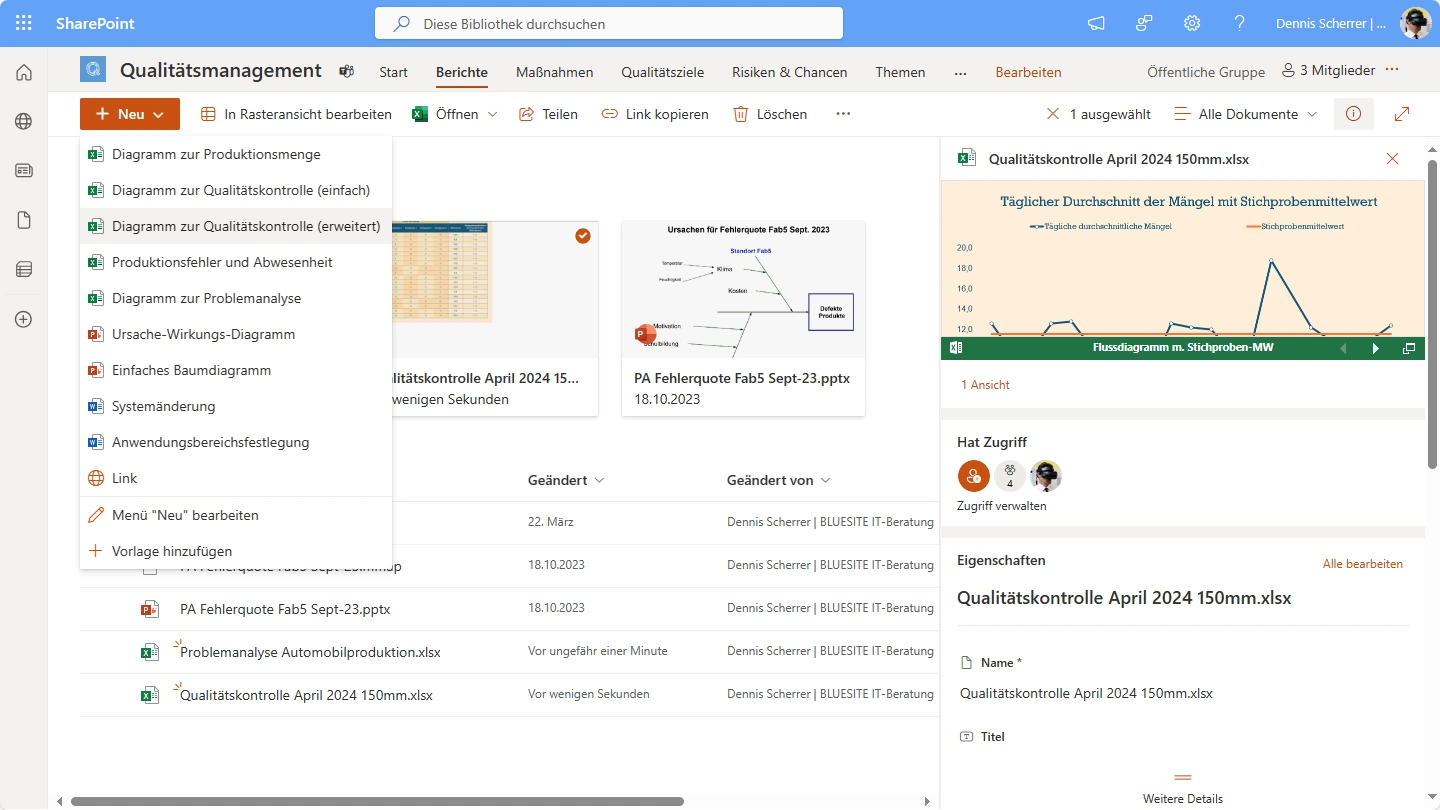Switch to the Maßnahmen navigation tab
Screen dimensions: 1440x810
(554, 72)
